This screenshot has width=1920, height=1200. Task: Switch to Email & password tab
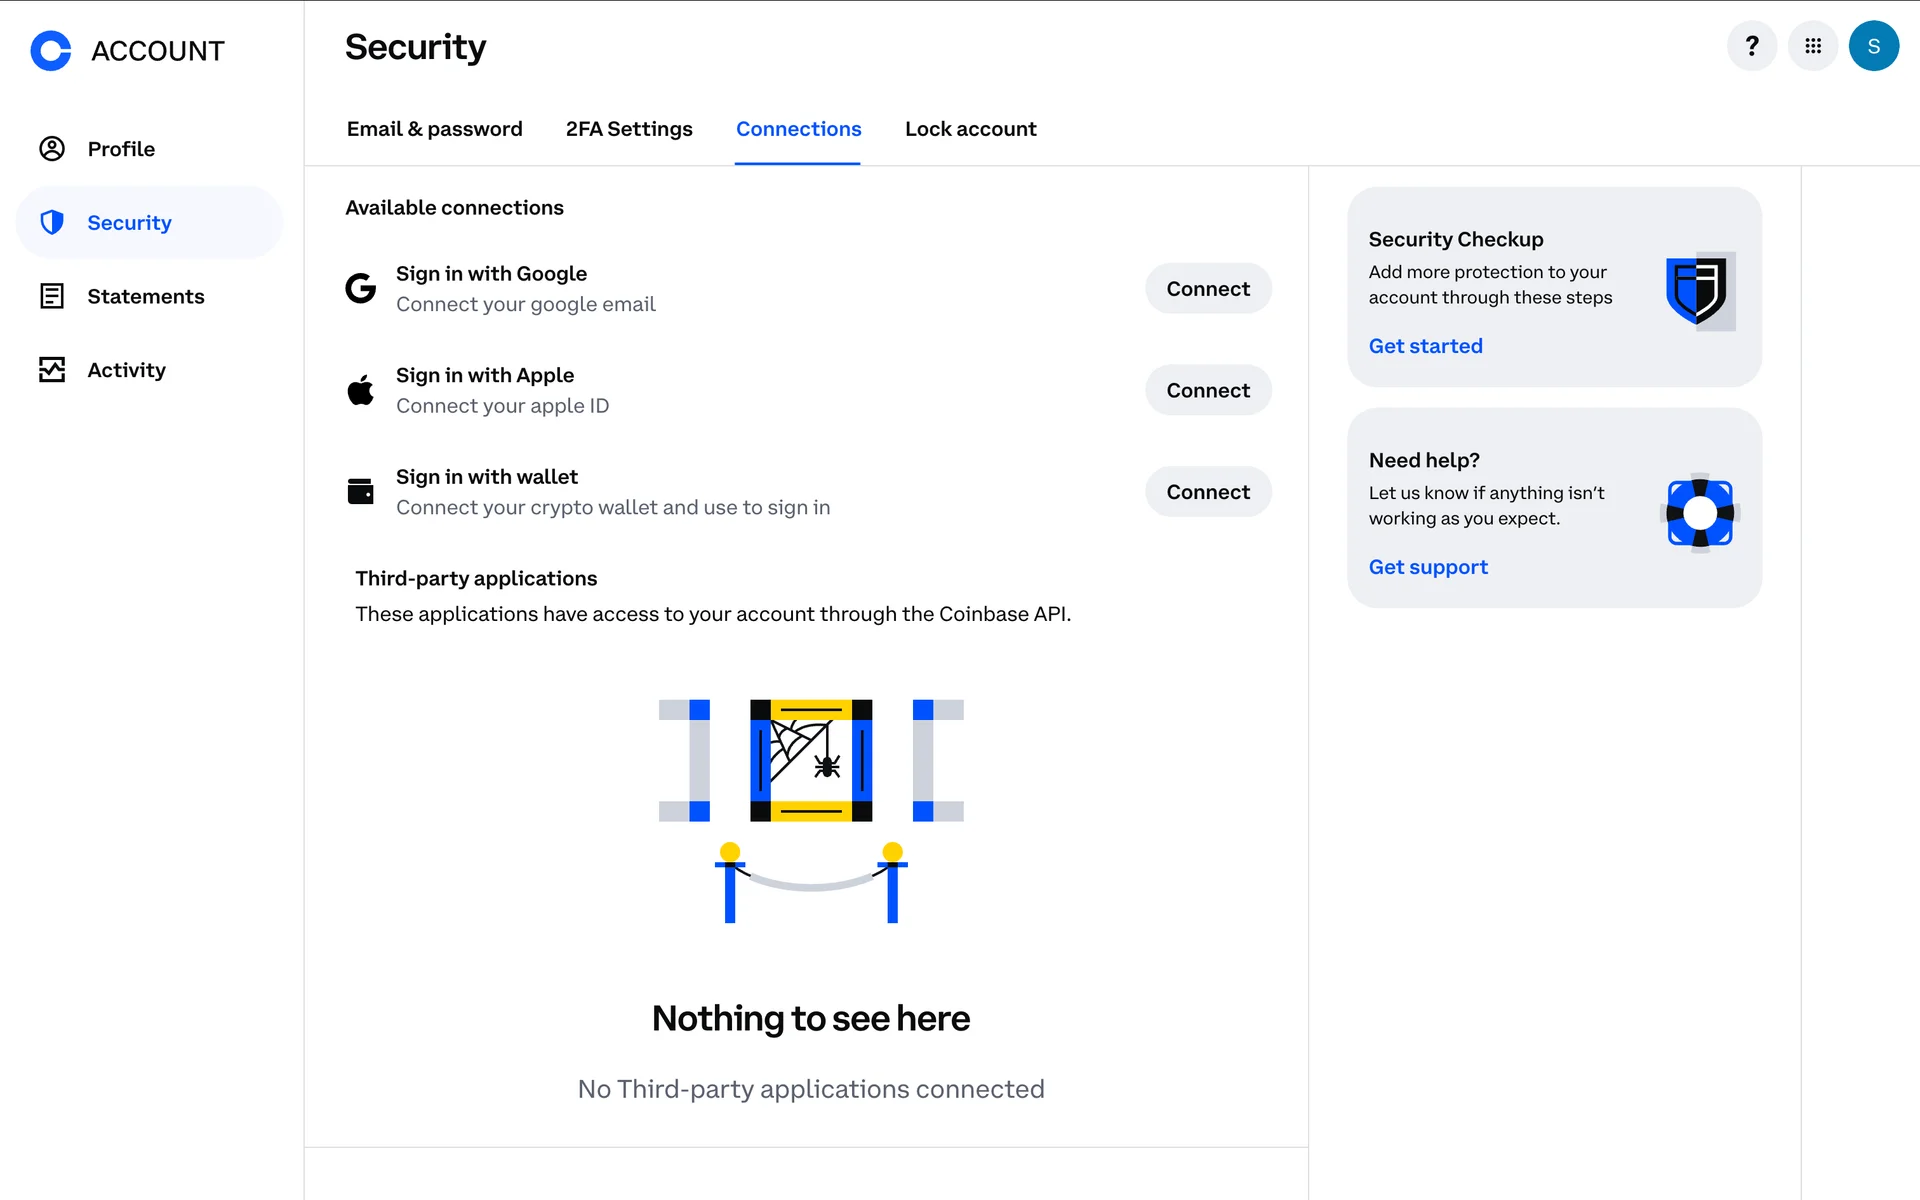(434, 129)
